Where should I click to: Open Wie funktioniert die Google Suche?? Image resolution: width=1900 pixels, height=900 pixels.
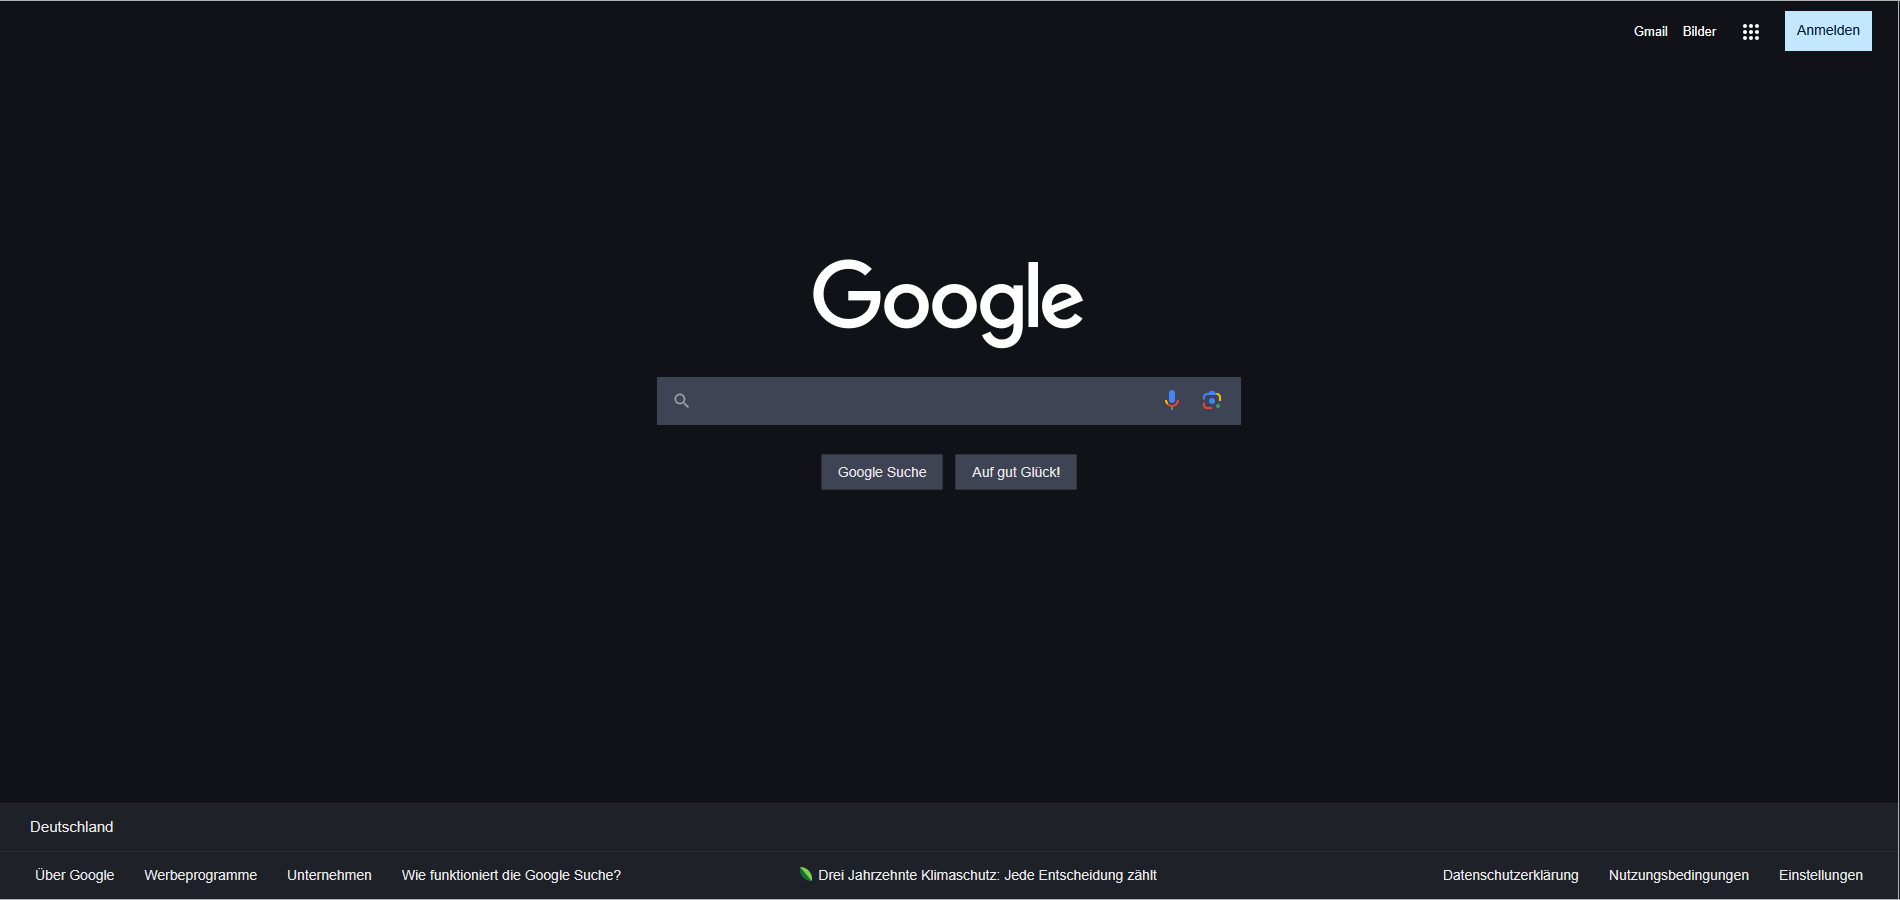click(x=511, y=875)
